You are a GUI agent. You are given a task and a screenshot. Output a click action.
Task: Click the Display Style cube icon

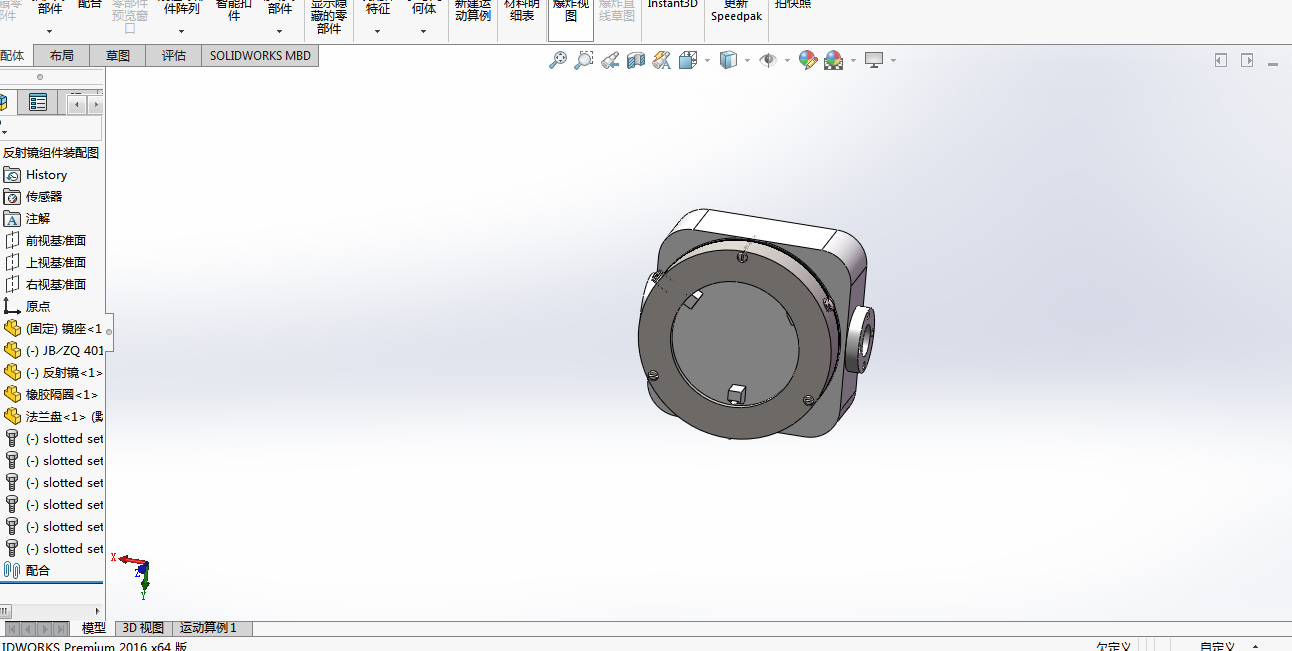coord(728,60)
